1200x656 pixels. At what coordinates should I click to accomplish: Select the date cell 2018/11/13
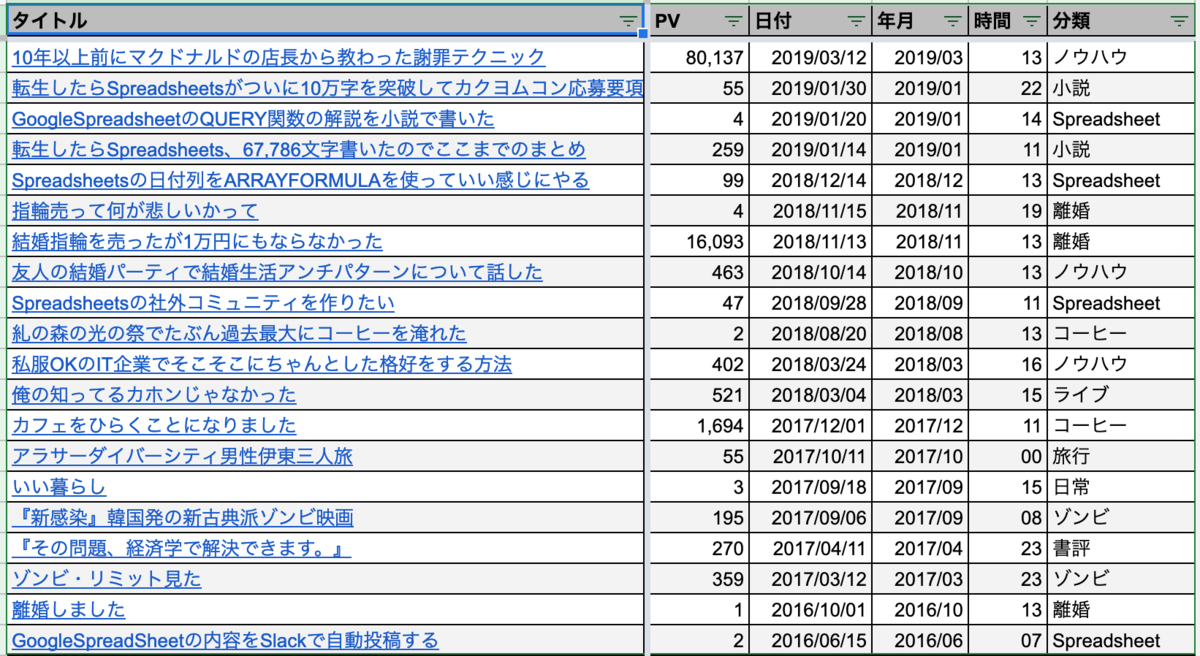click(x=810, y=242)
